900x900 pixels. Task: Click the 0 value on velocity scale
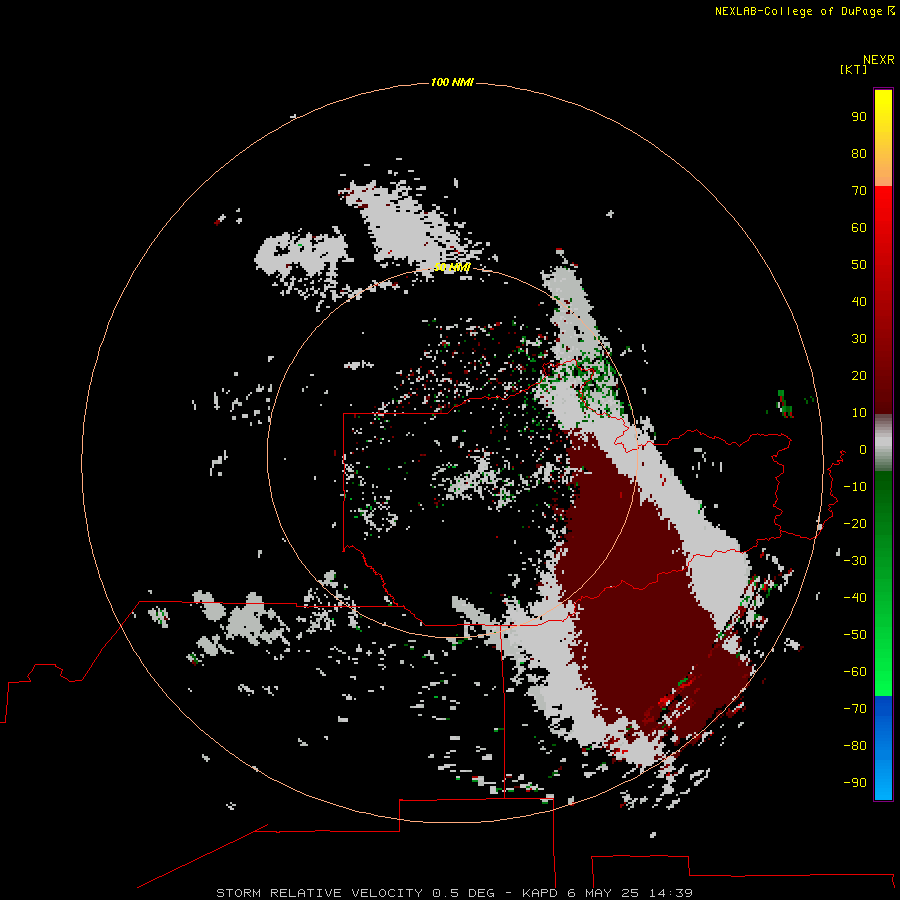tap(863, 450)
